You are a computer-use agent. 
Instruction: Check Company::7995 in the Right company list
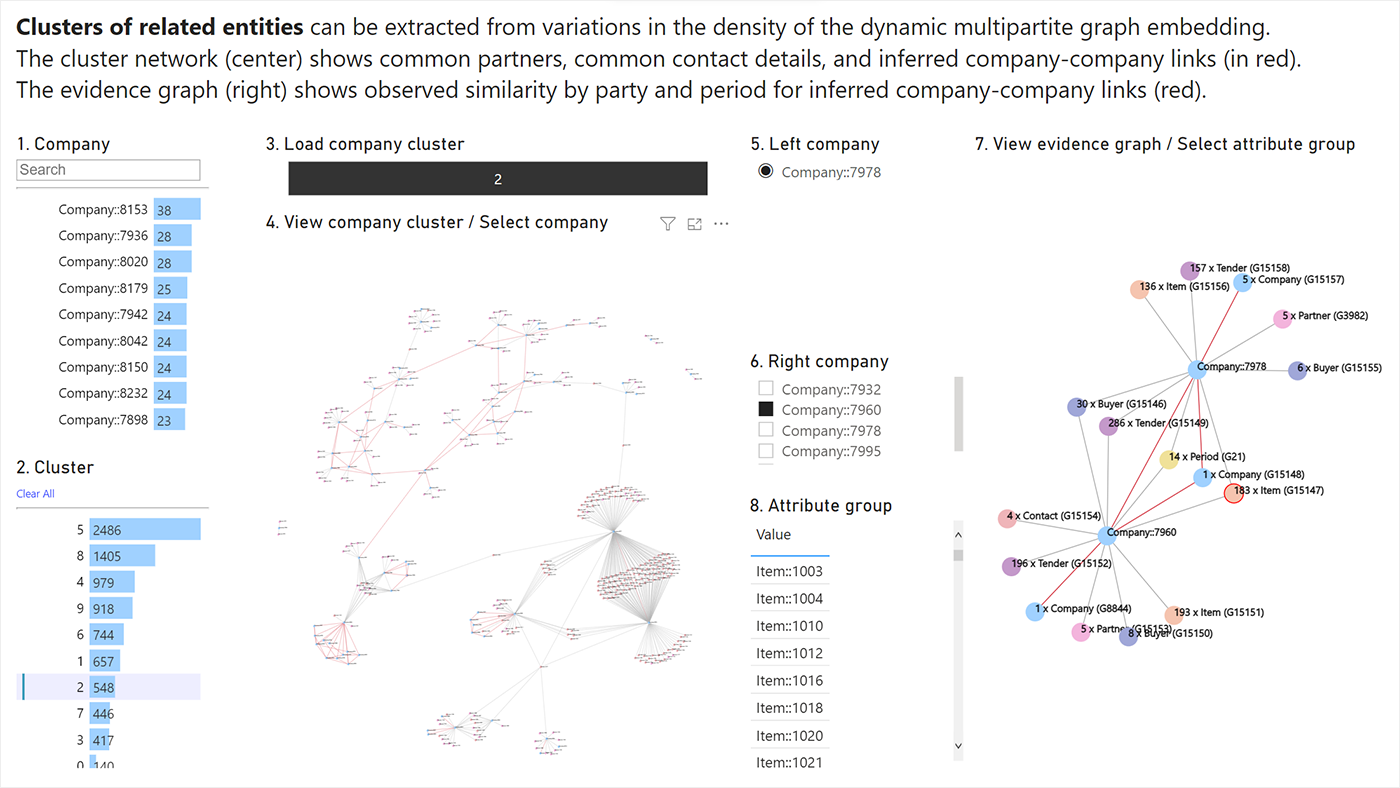point(765,451)
